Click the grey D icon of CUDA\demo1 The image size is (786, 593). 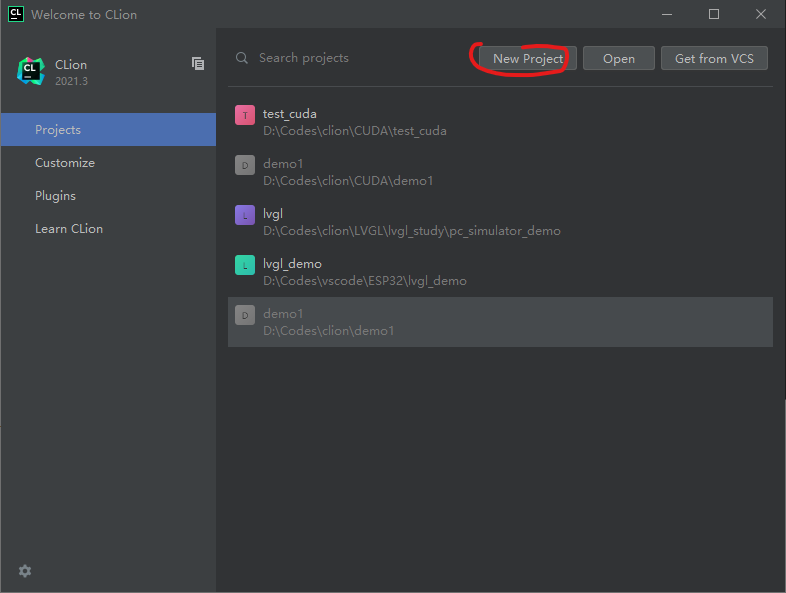(245, 165)
